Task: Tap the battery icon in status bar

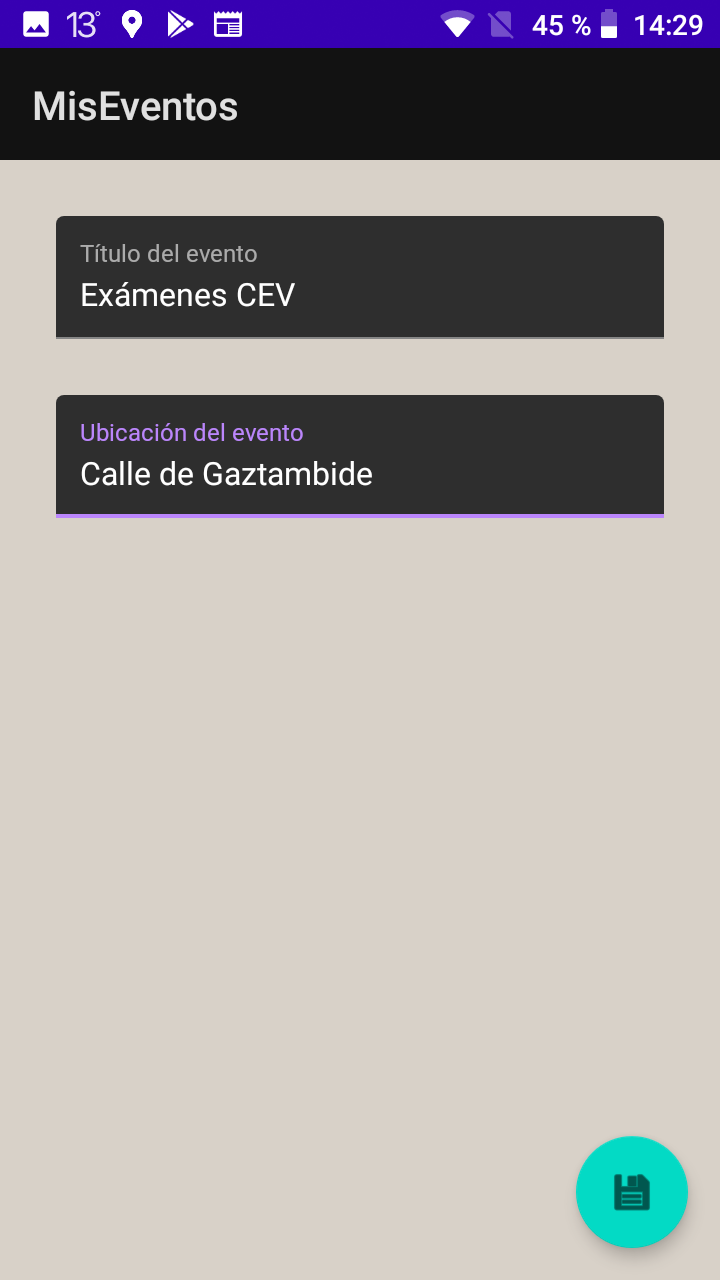Action: [x=609, y=24]
